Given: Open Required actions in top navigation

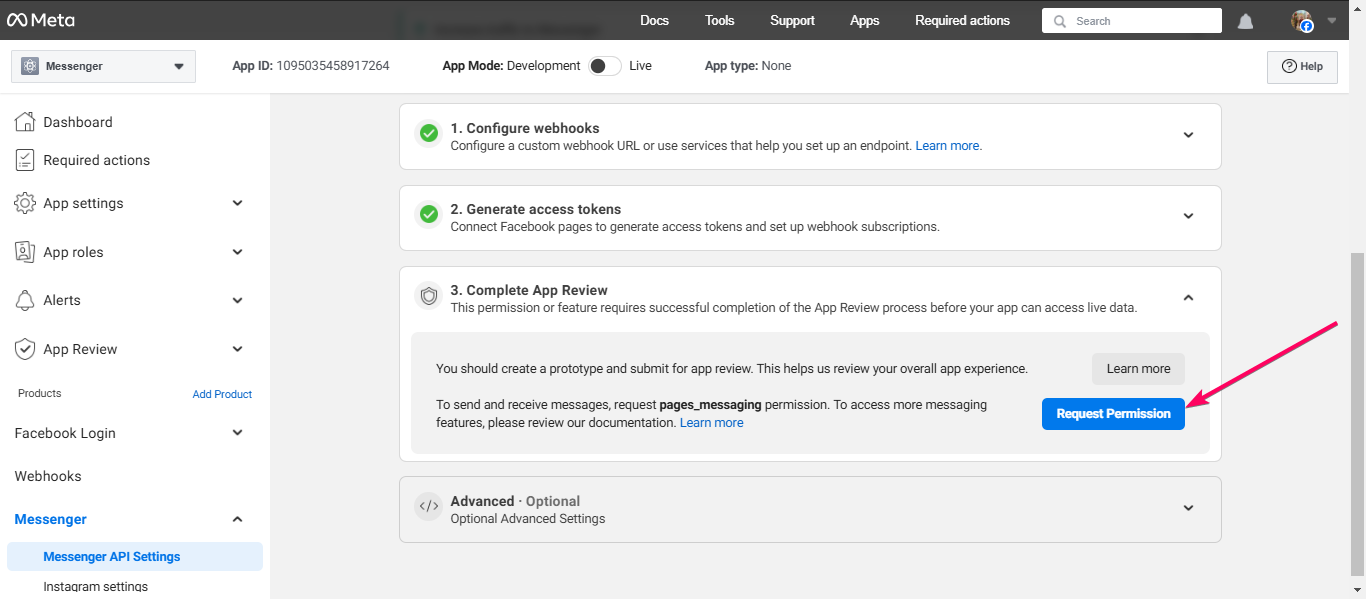Looking at the screenshot, I should tap(962, 20).
